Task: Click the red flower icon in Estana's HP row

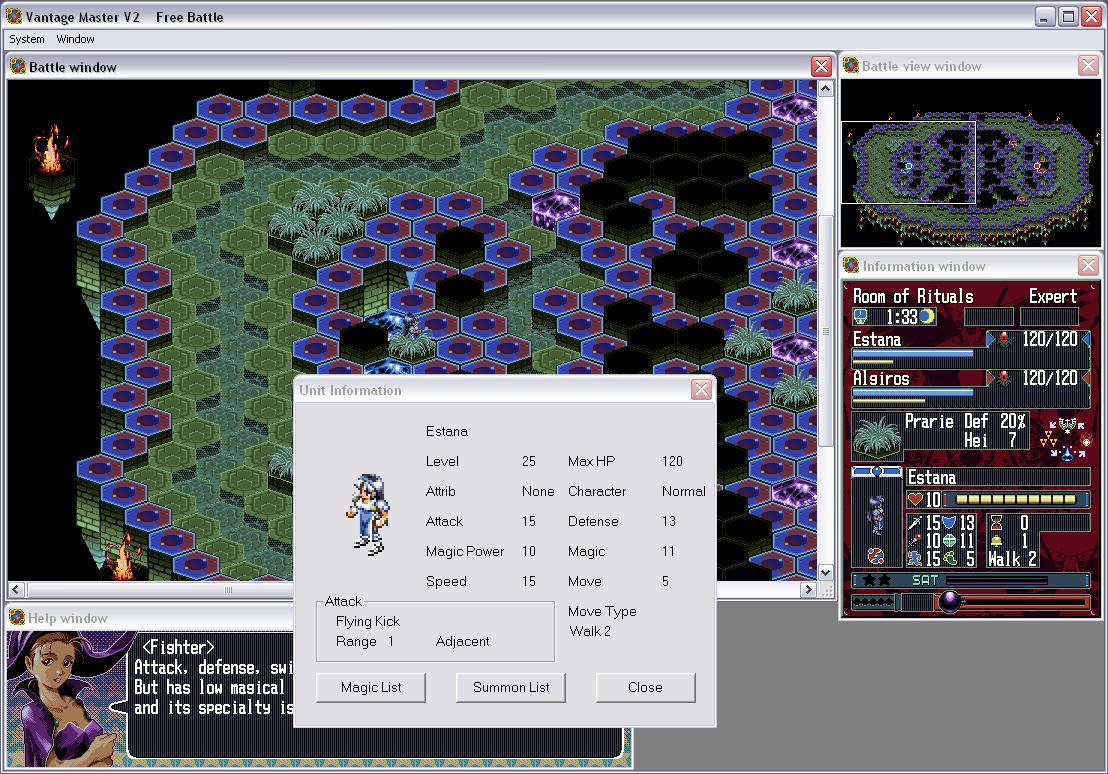Action: click(1004, 339)
